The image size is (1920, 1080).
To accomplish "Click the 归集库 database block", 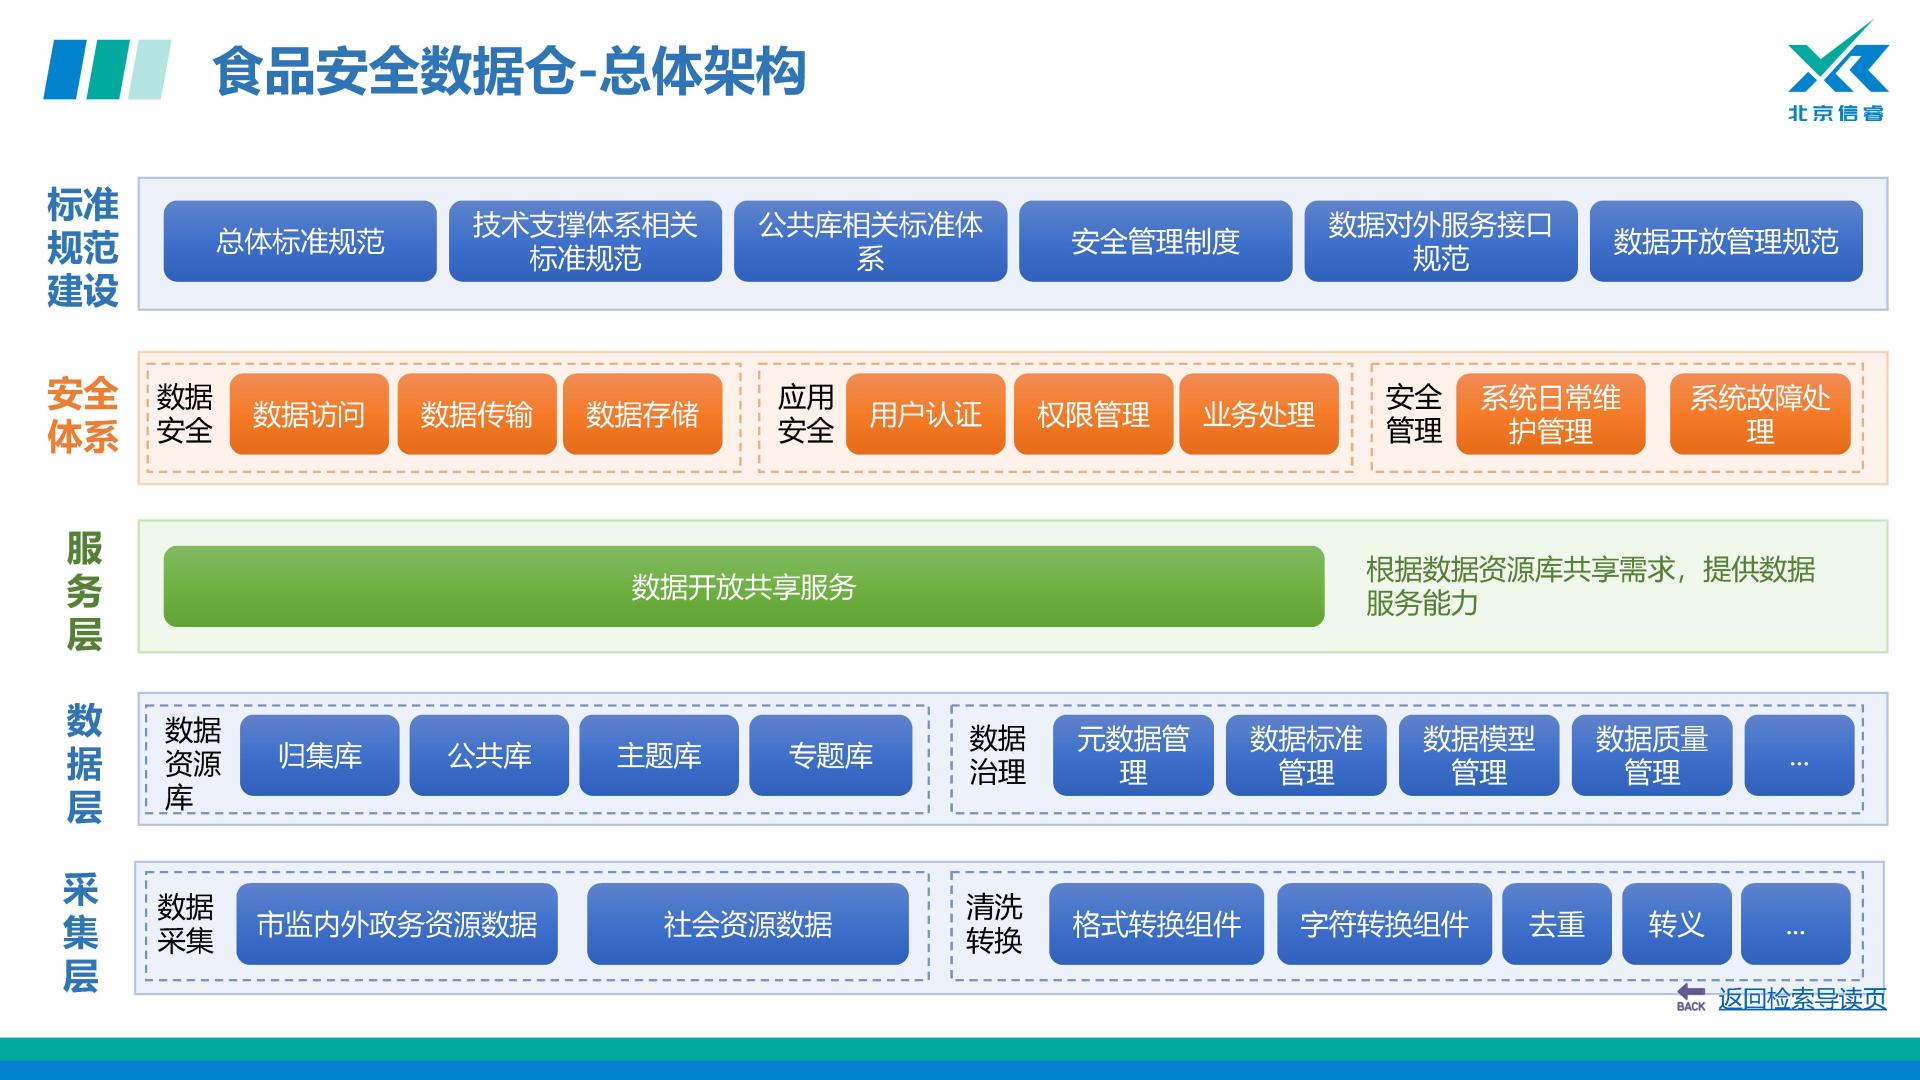I will click(319, 756).
